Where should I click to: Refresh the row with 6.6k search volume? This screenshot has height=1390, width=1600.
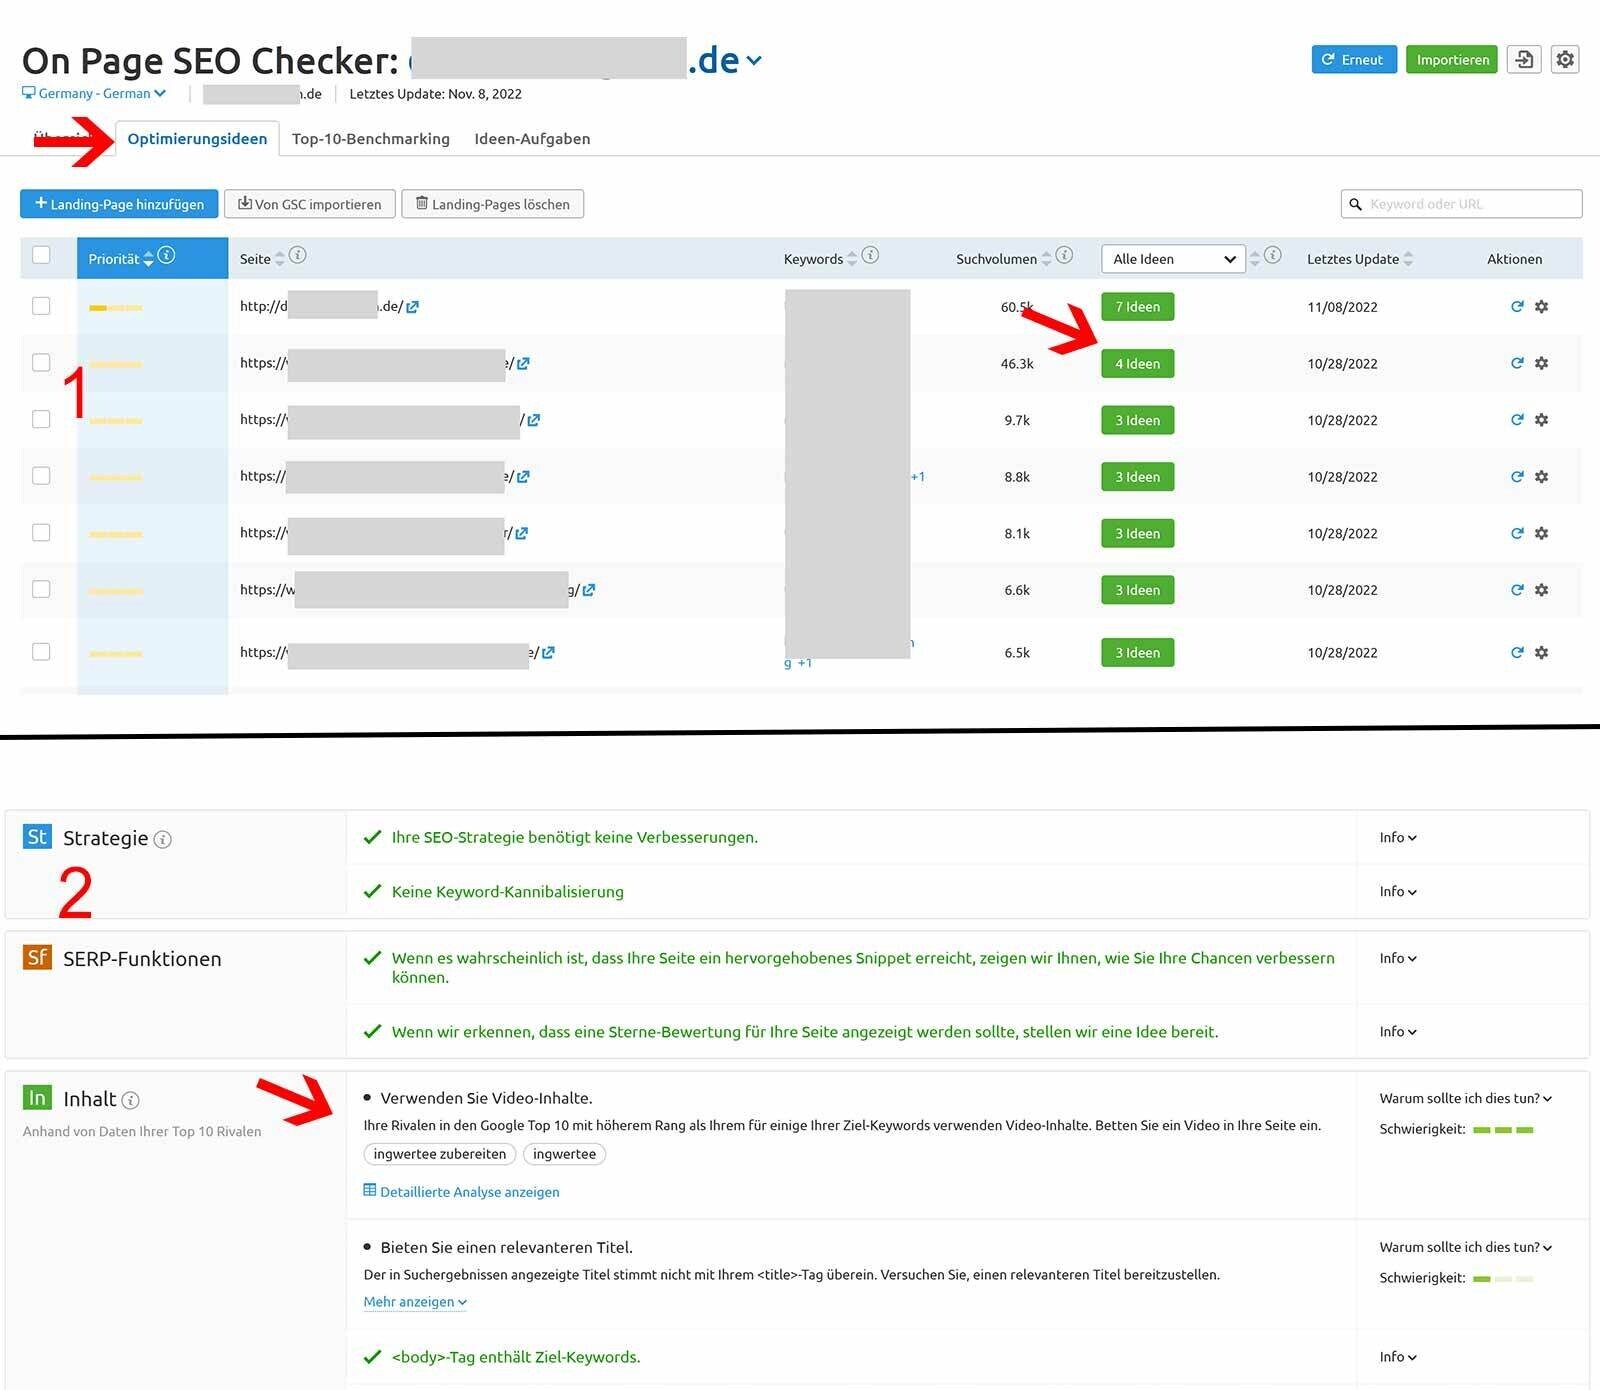coord(1517,590)
